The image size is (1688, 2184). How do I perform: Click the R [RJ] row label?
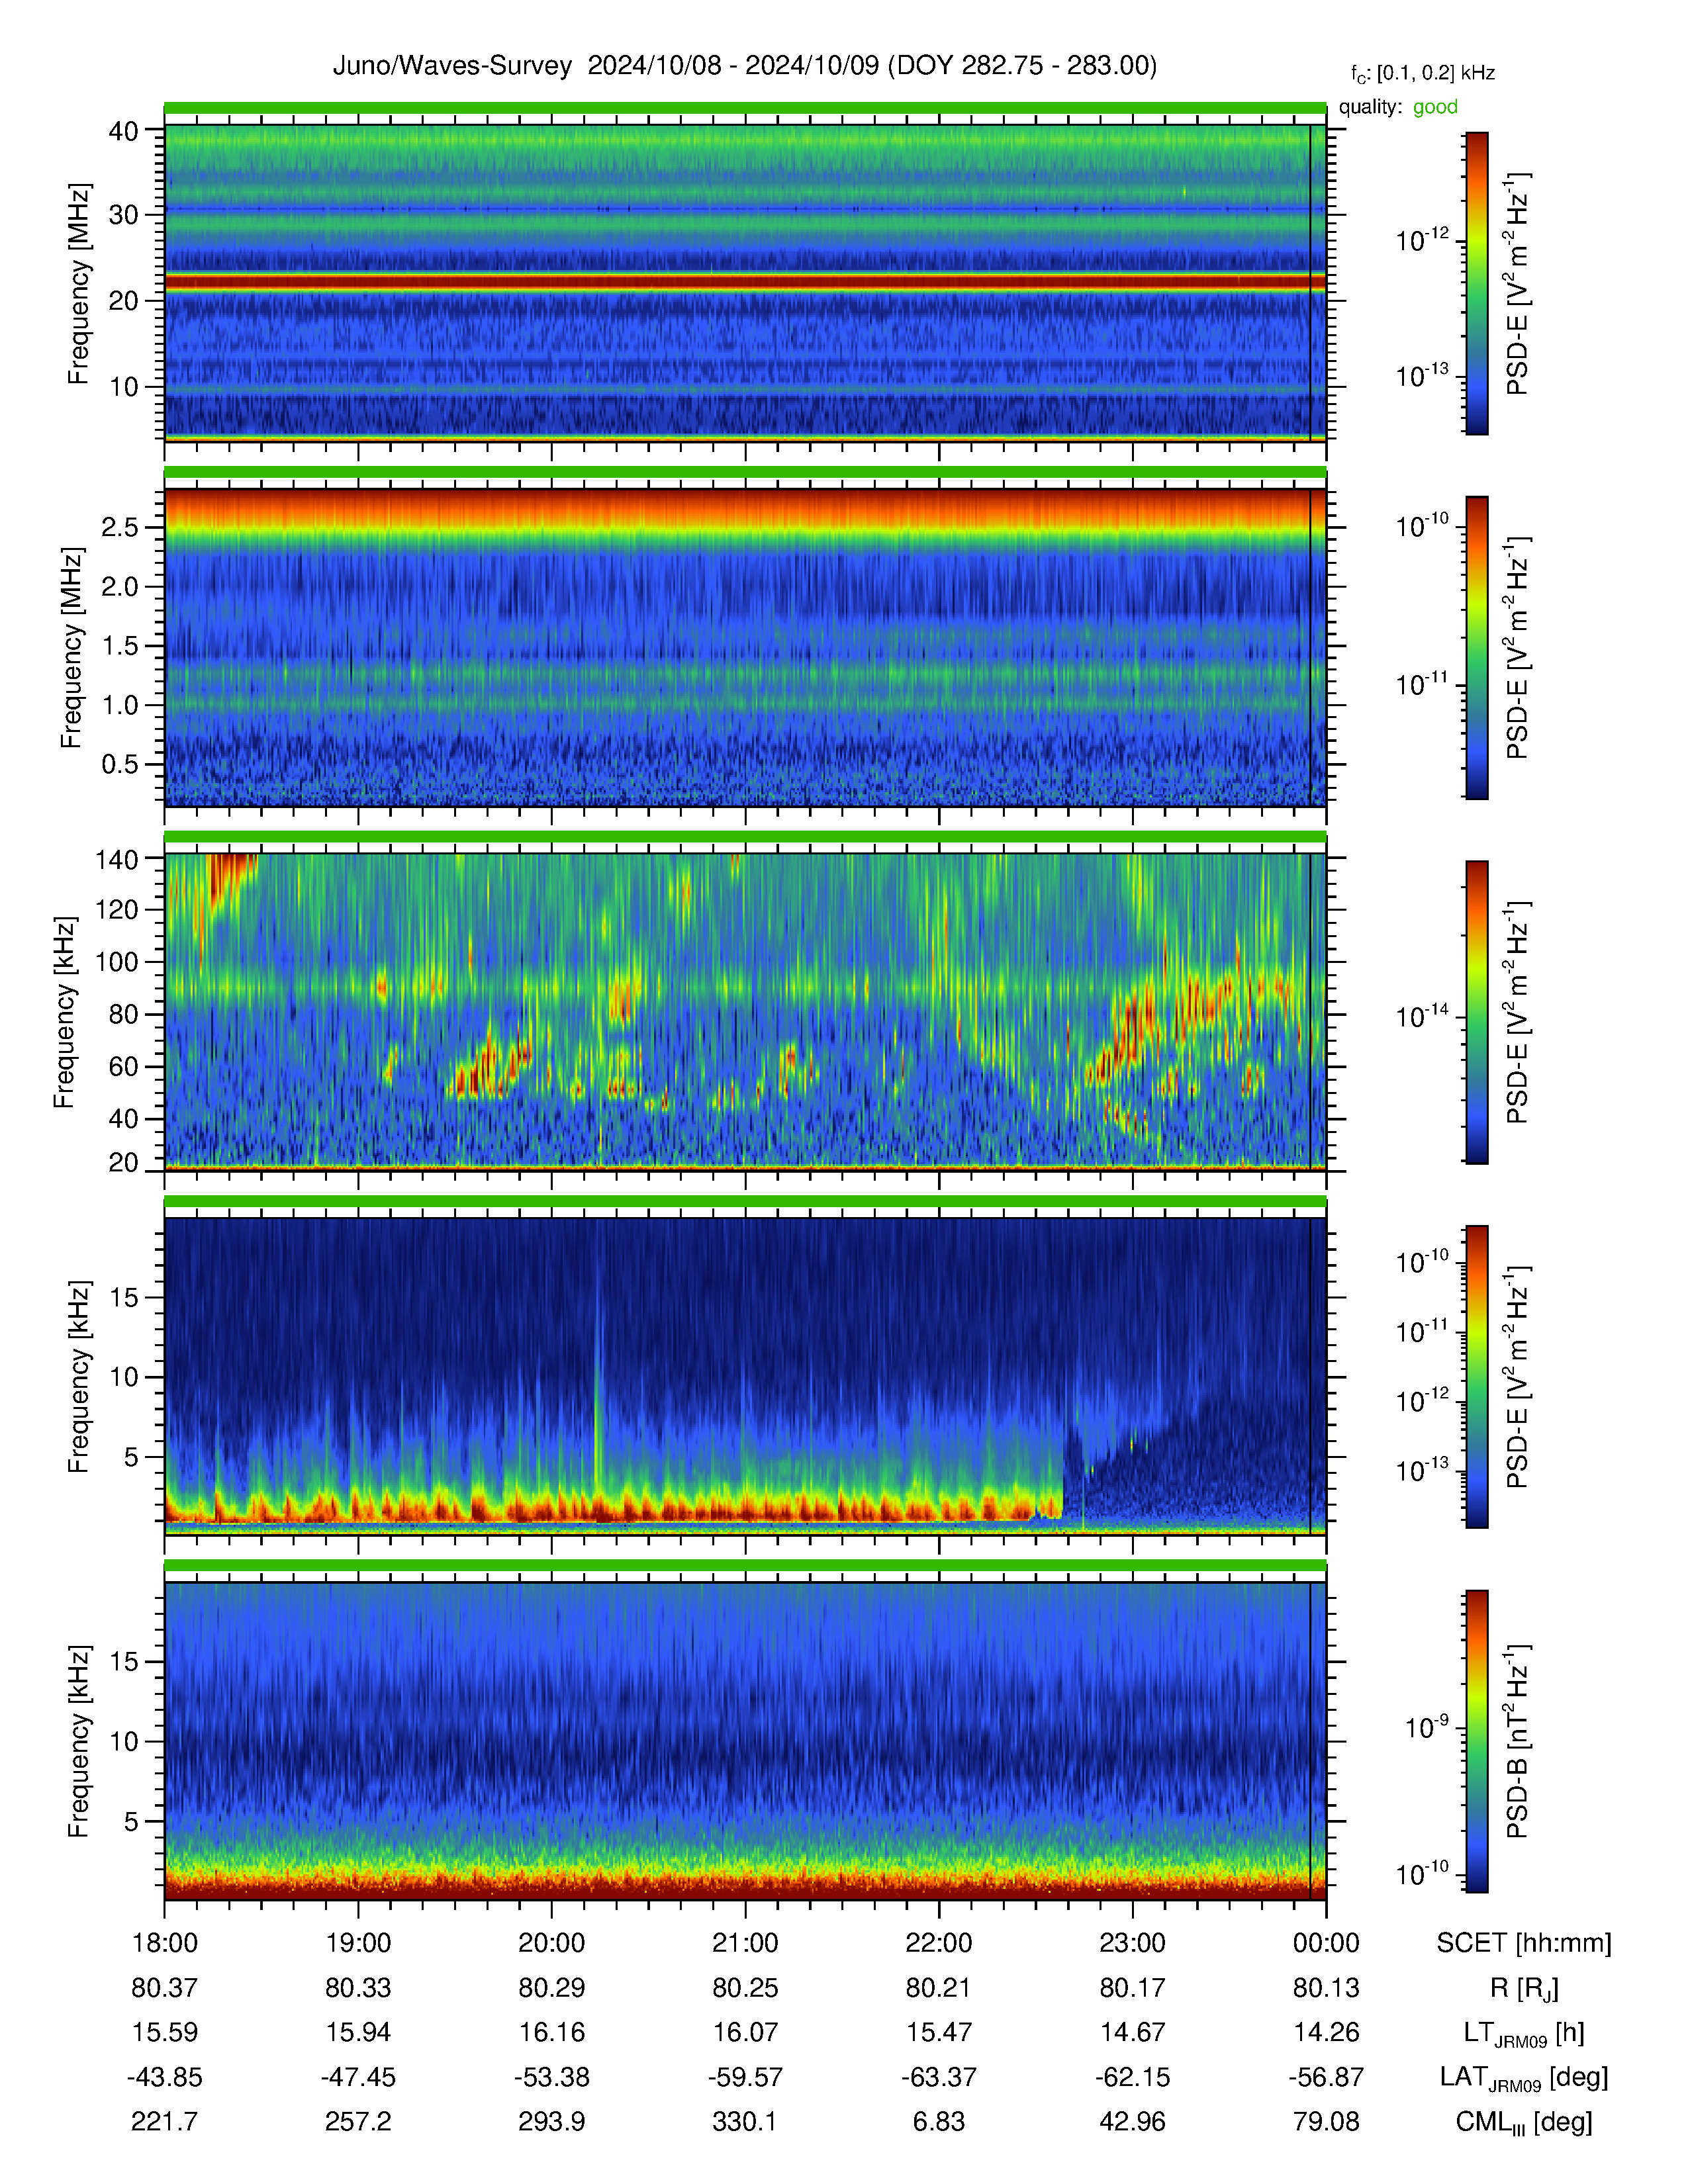1524,1988
